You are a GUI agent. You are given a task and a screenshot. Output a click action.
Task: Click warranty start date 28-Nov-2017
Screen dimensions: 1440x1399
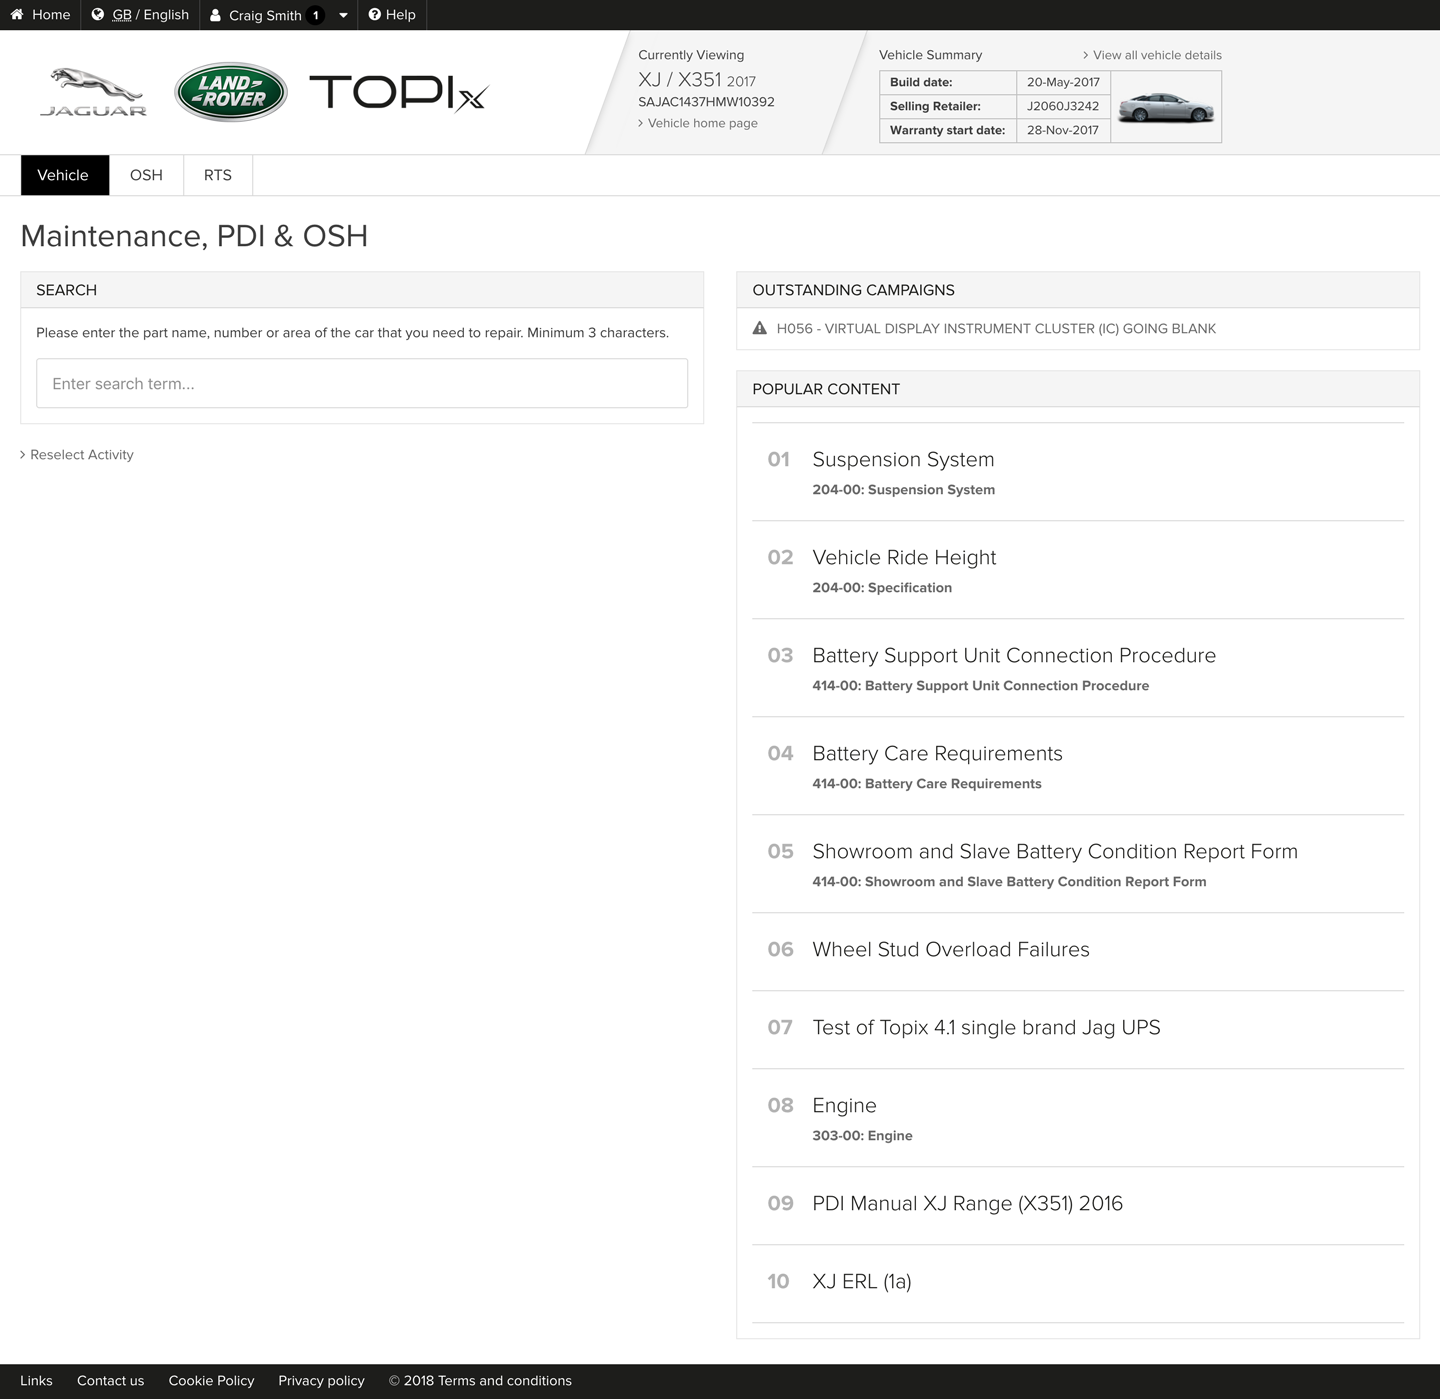(1063, 130)
